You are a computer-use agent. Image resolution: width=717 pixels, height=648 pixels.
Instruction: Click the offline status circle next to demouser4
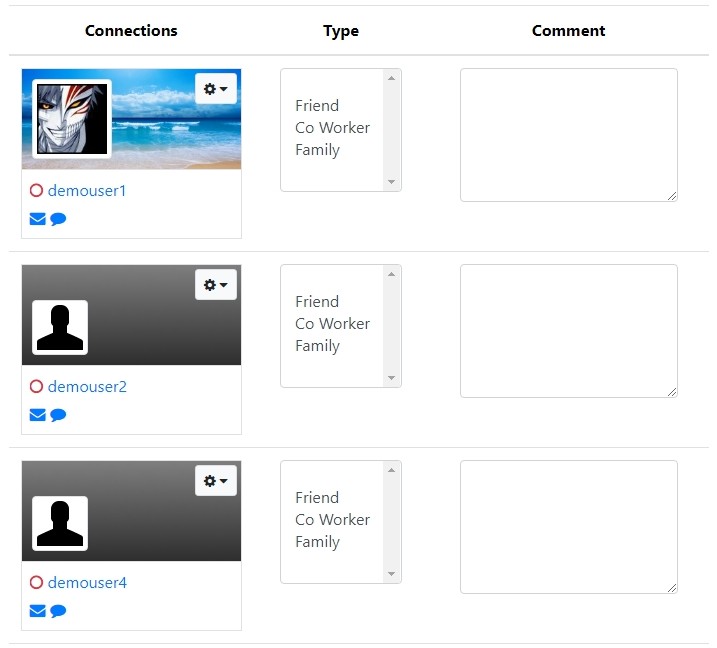coord(36,582)
